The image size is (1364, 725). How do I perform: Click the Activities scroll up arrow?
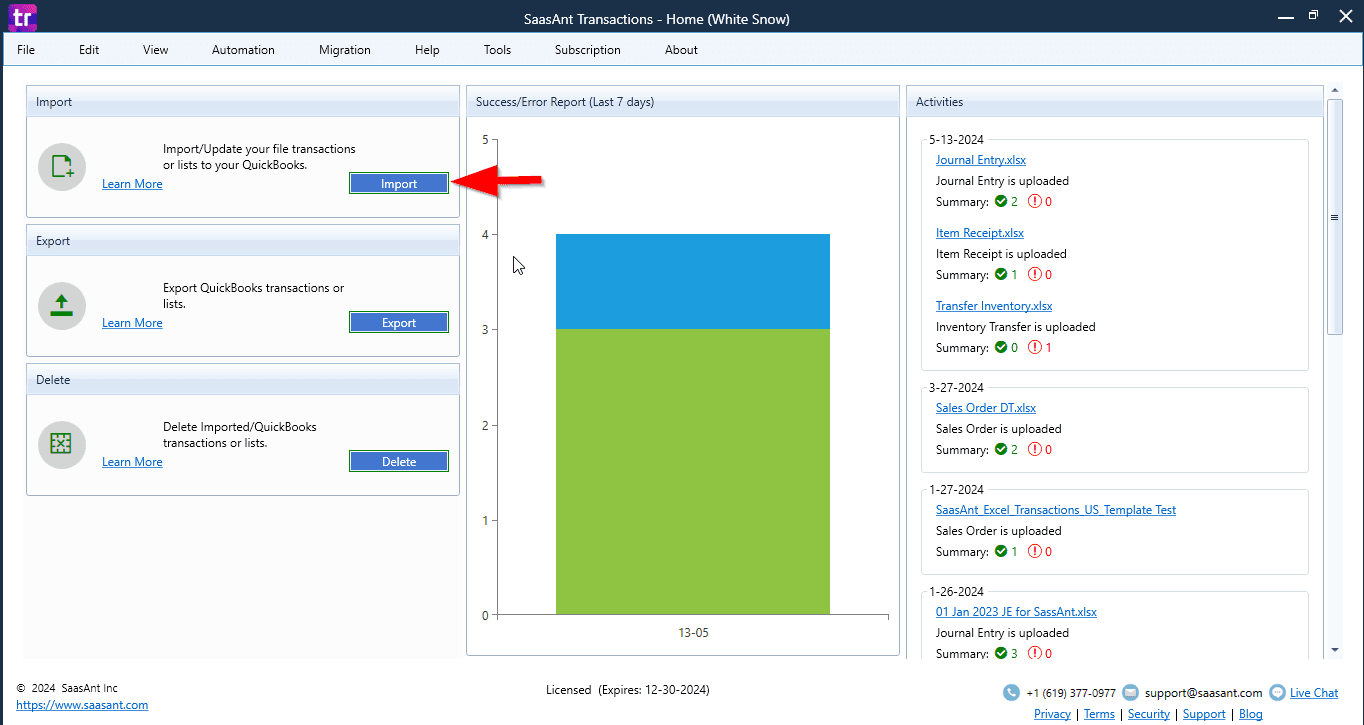(1334, 91)
